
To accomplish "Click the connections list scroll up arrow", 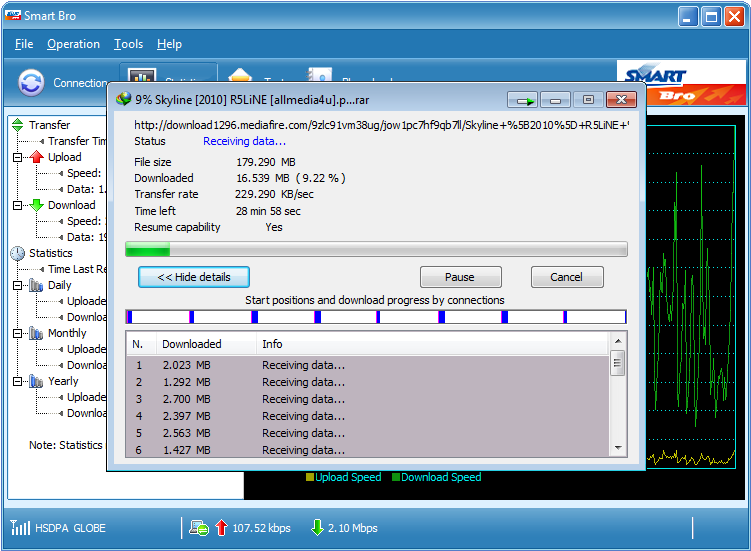I will (x=618, y=341).
